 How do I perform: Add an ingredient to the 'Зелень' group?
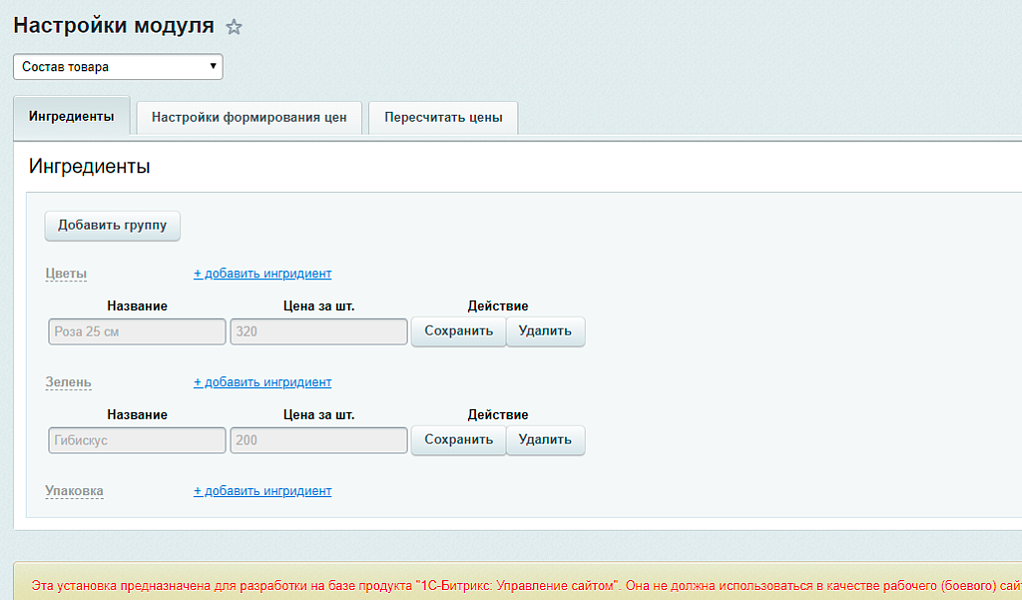[262, 381]
